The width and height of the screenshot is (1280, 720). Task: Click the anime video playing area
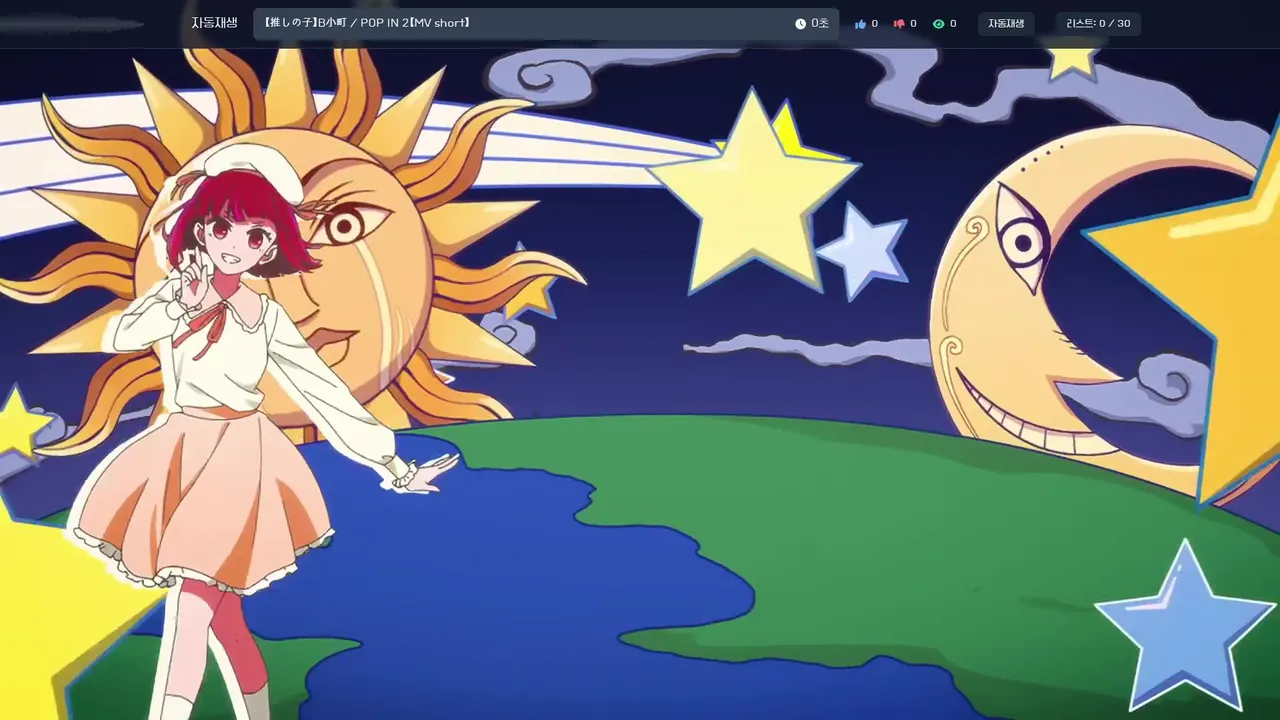click(640, 383)
